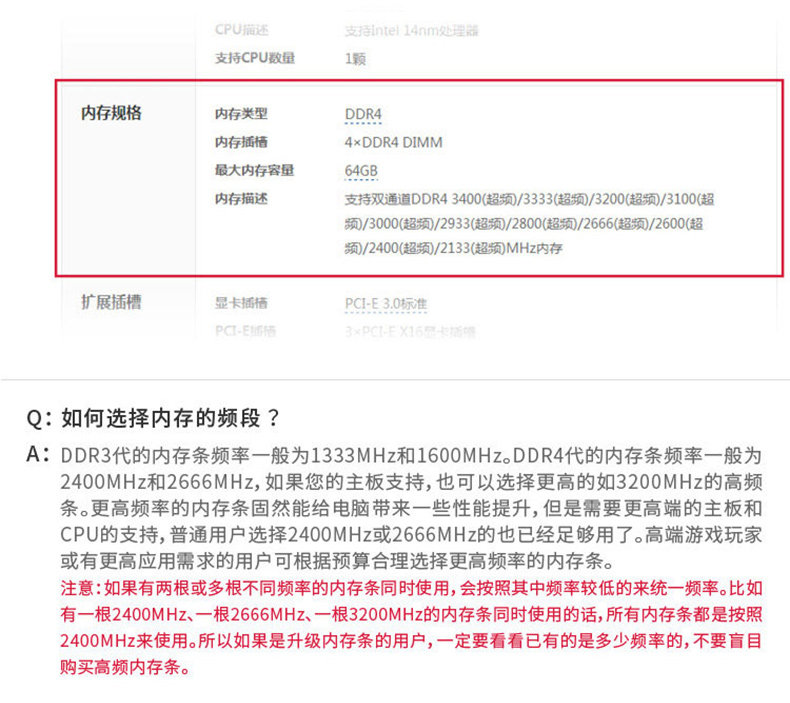The width and height of the screenshot is (790, 703).
Task: Click the red 注意 warning paragraph
Action: point(411,627)
